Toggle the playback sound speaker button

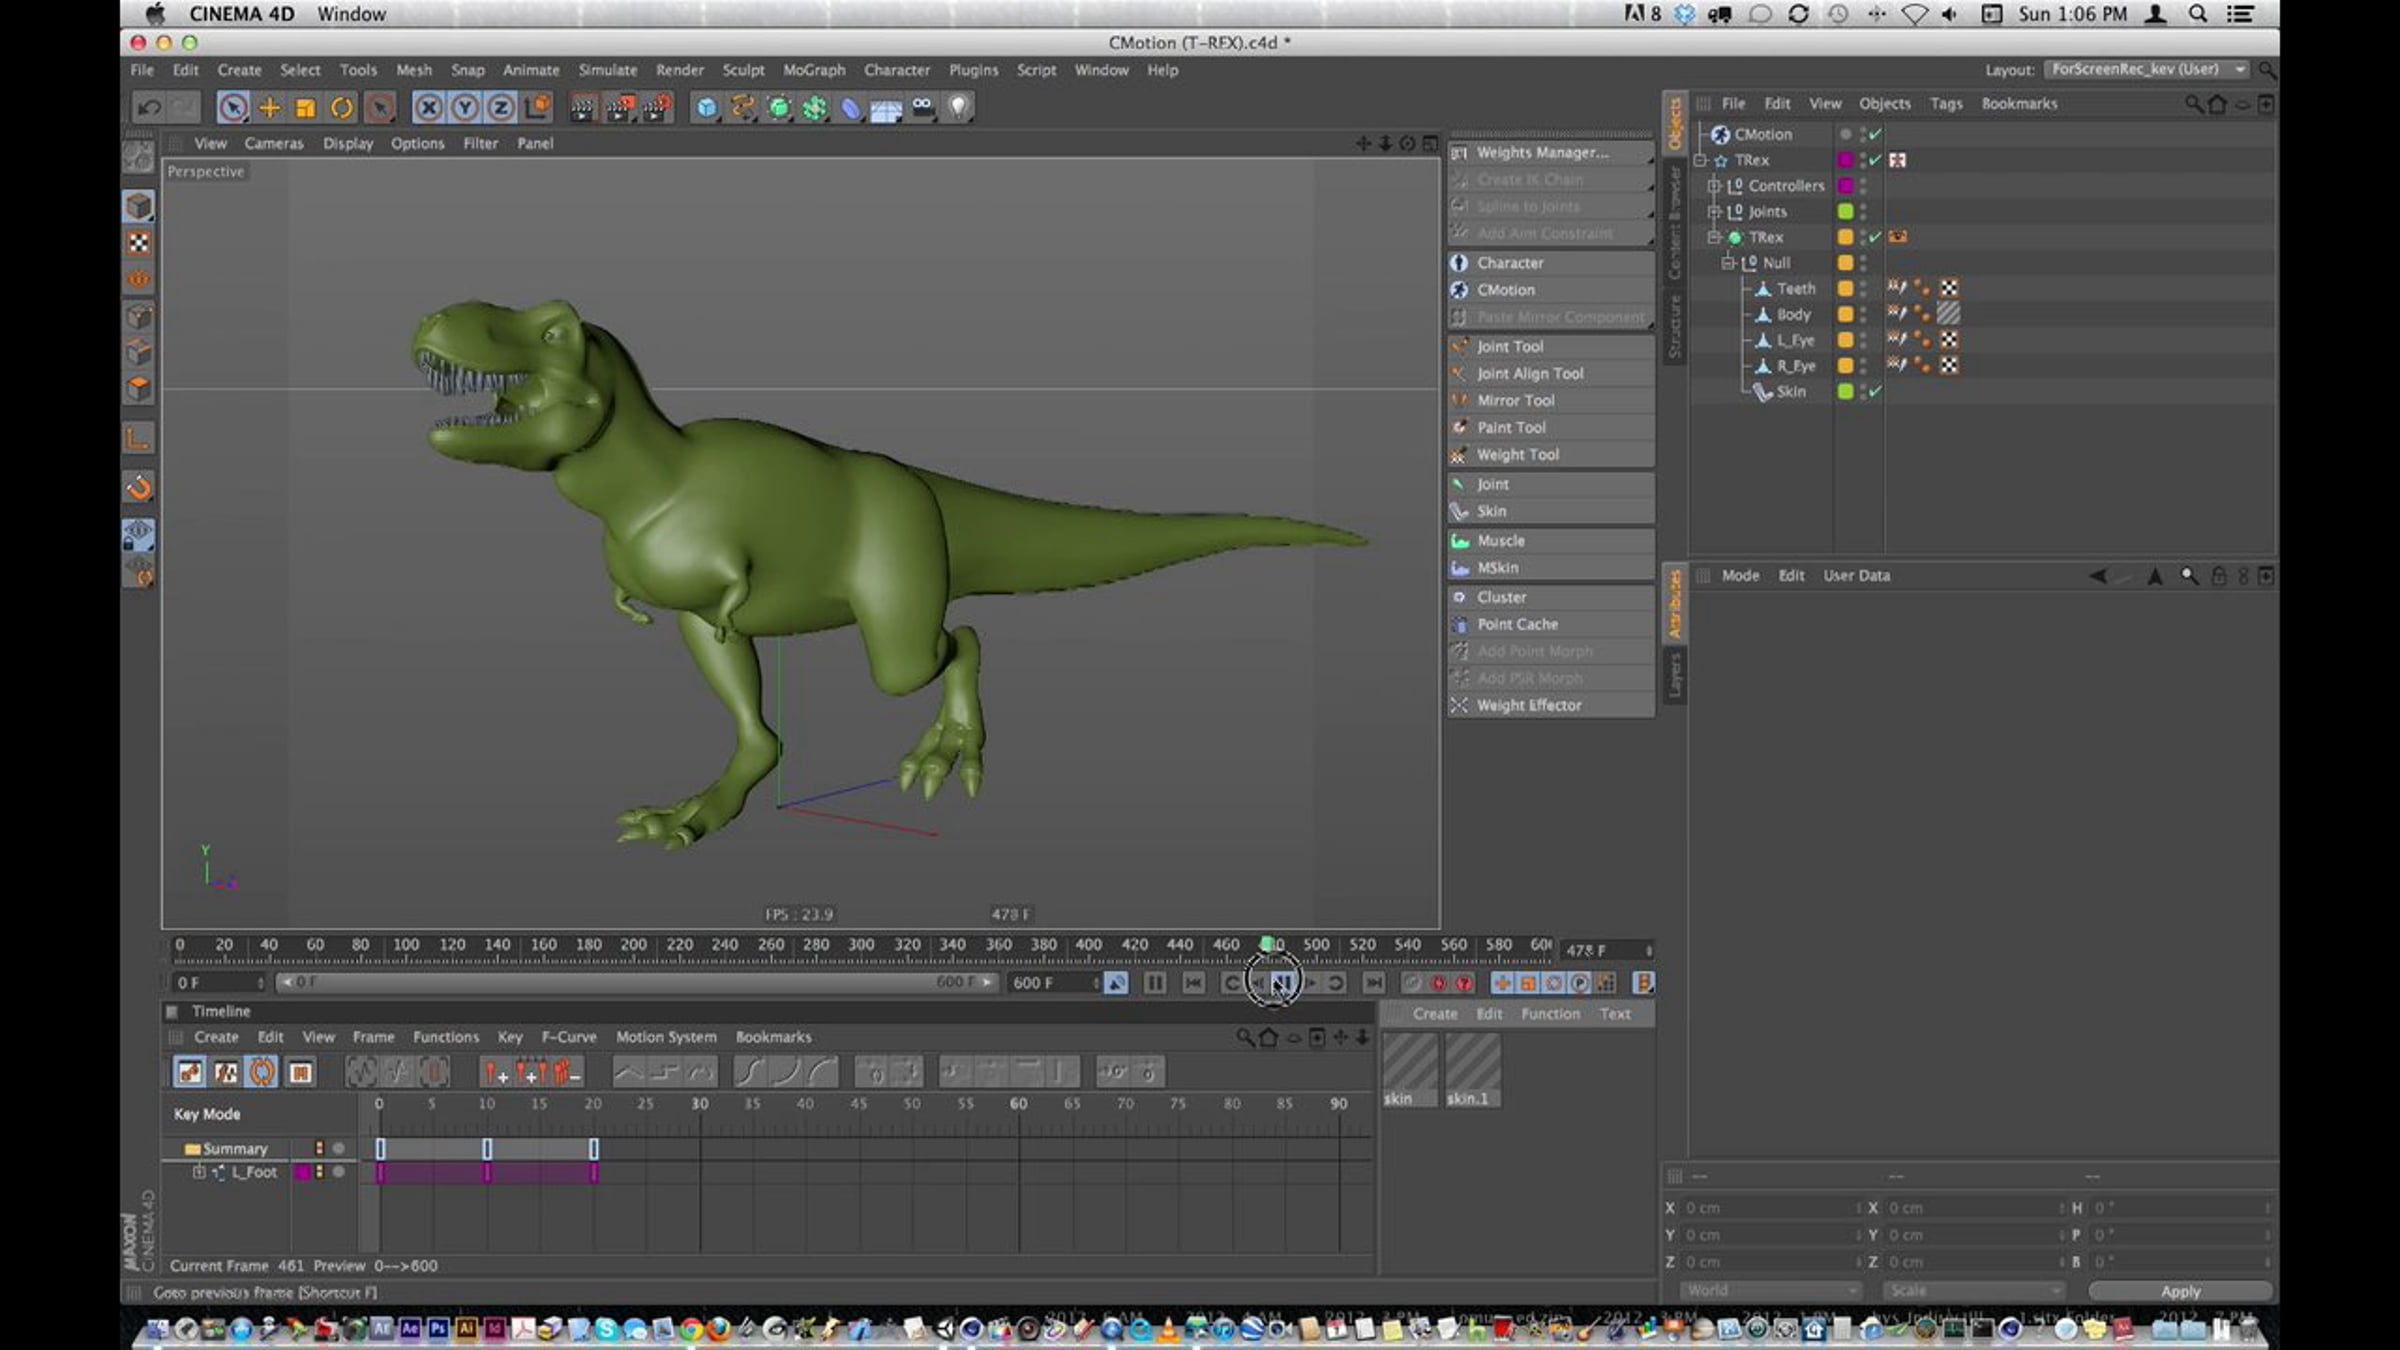1116,983
